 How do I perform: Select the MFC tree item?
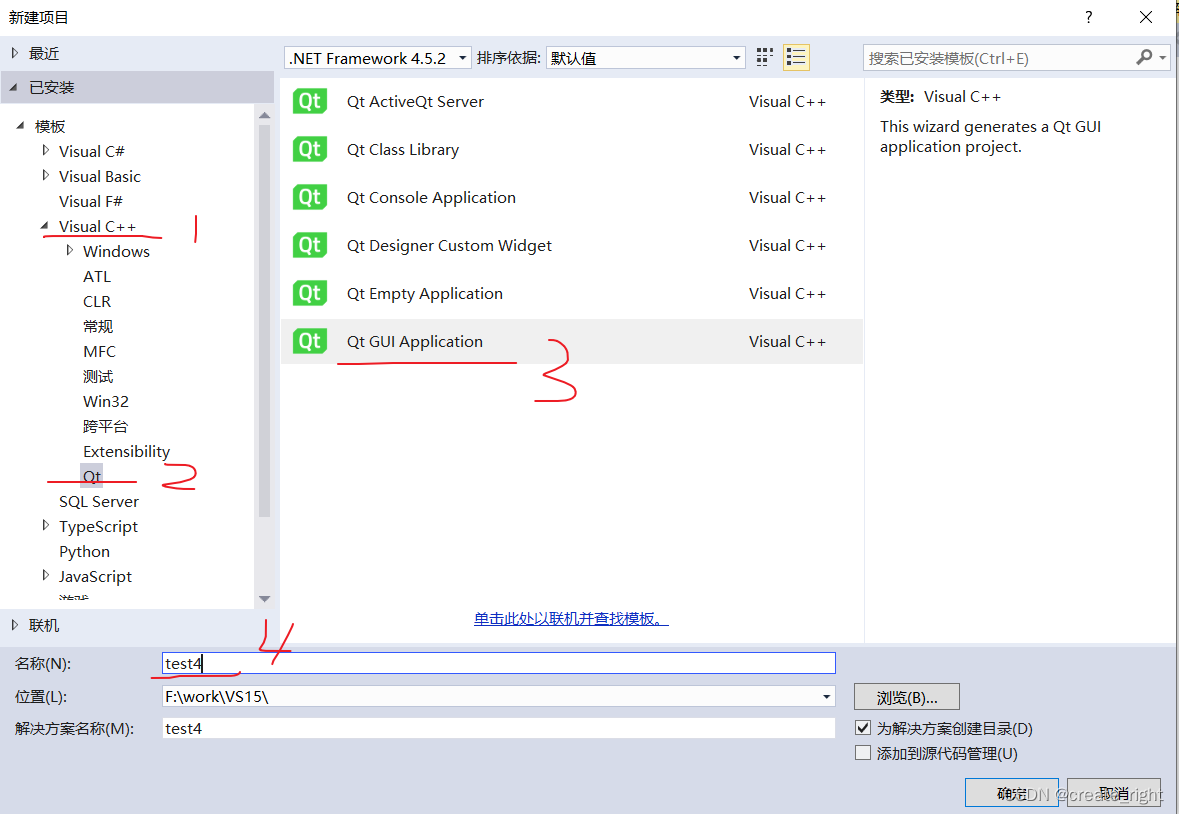[99, 351]
